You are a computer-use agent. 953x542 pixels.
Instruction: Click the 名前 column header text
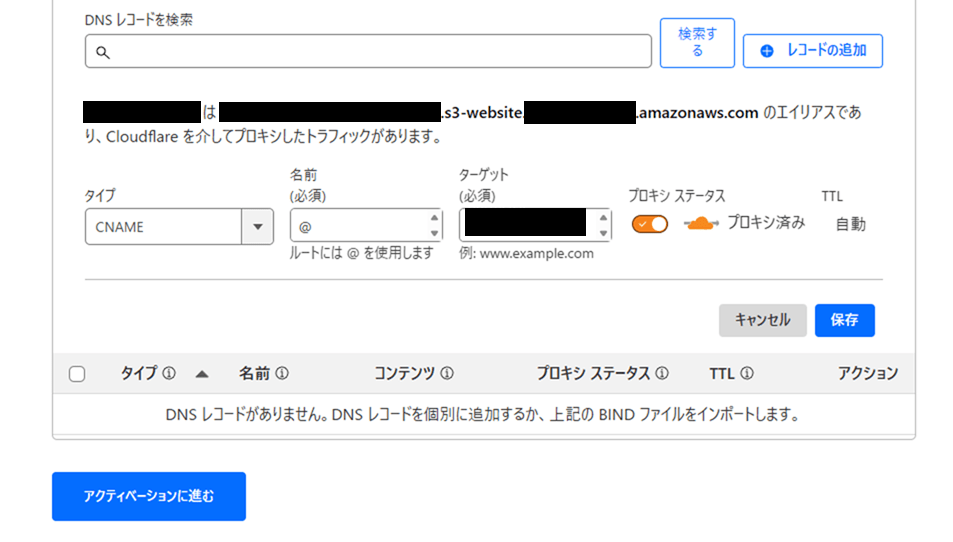[254, 373]
